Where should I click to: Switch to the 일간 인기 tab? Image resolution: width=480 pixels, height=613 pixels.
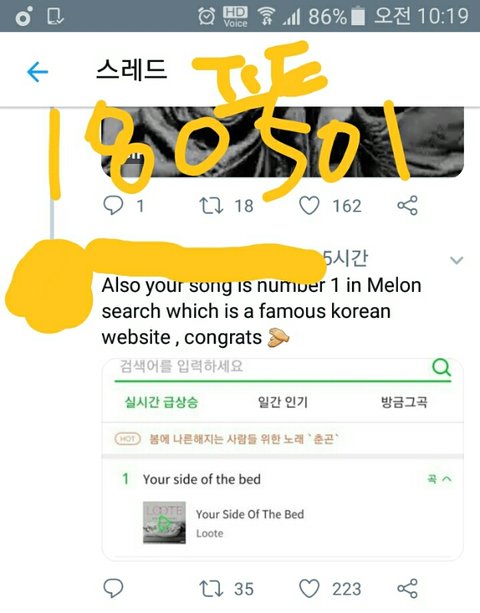click(x=283, y=402)
